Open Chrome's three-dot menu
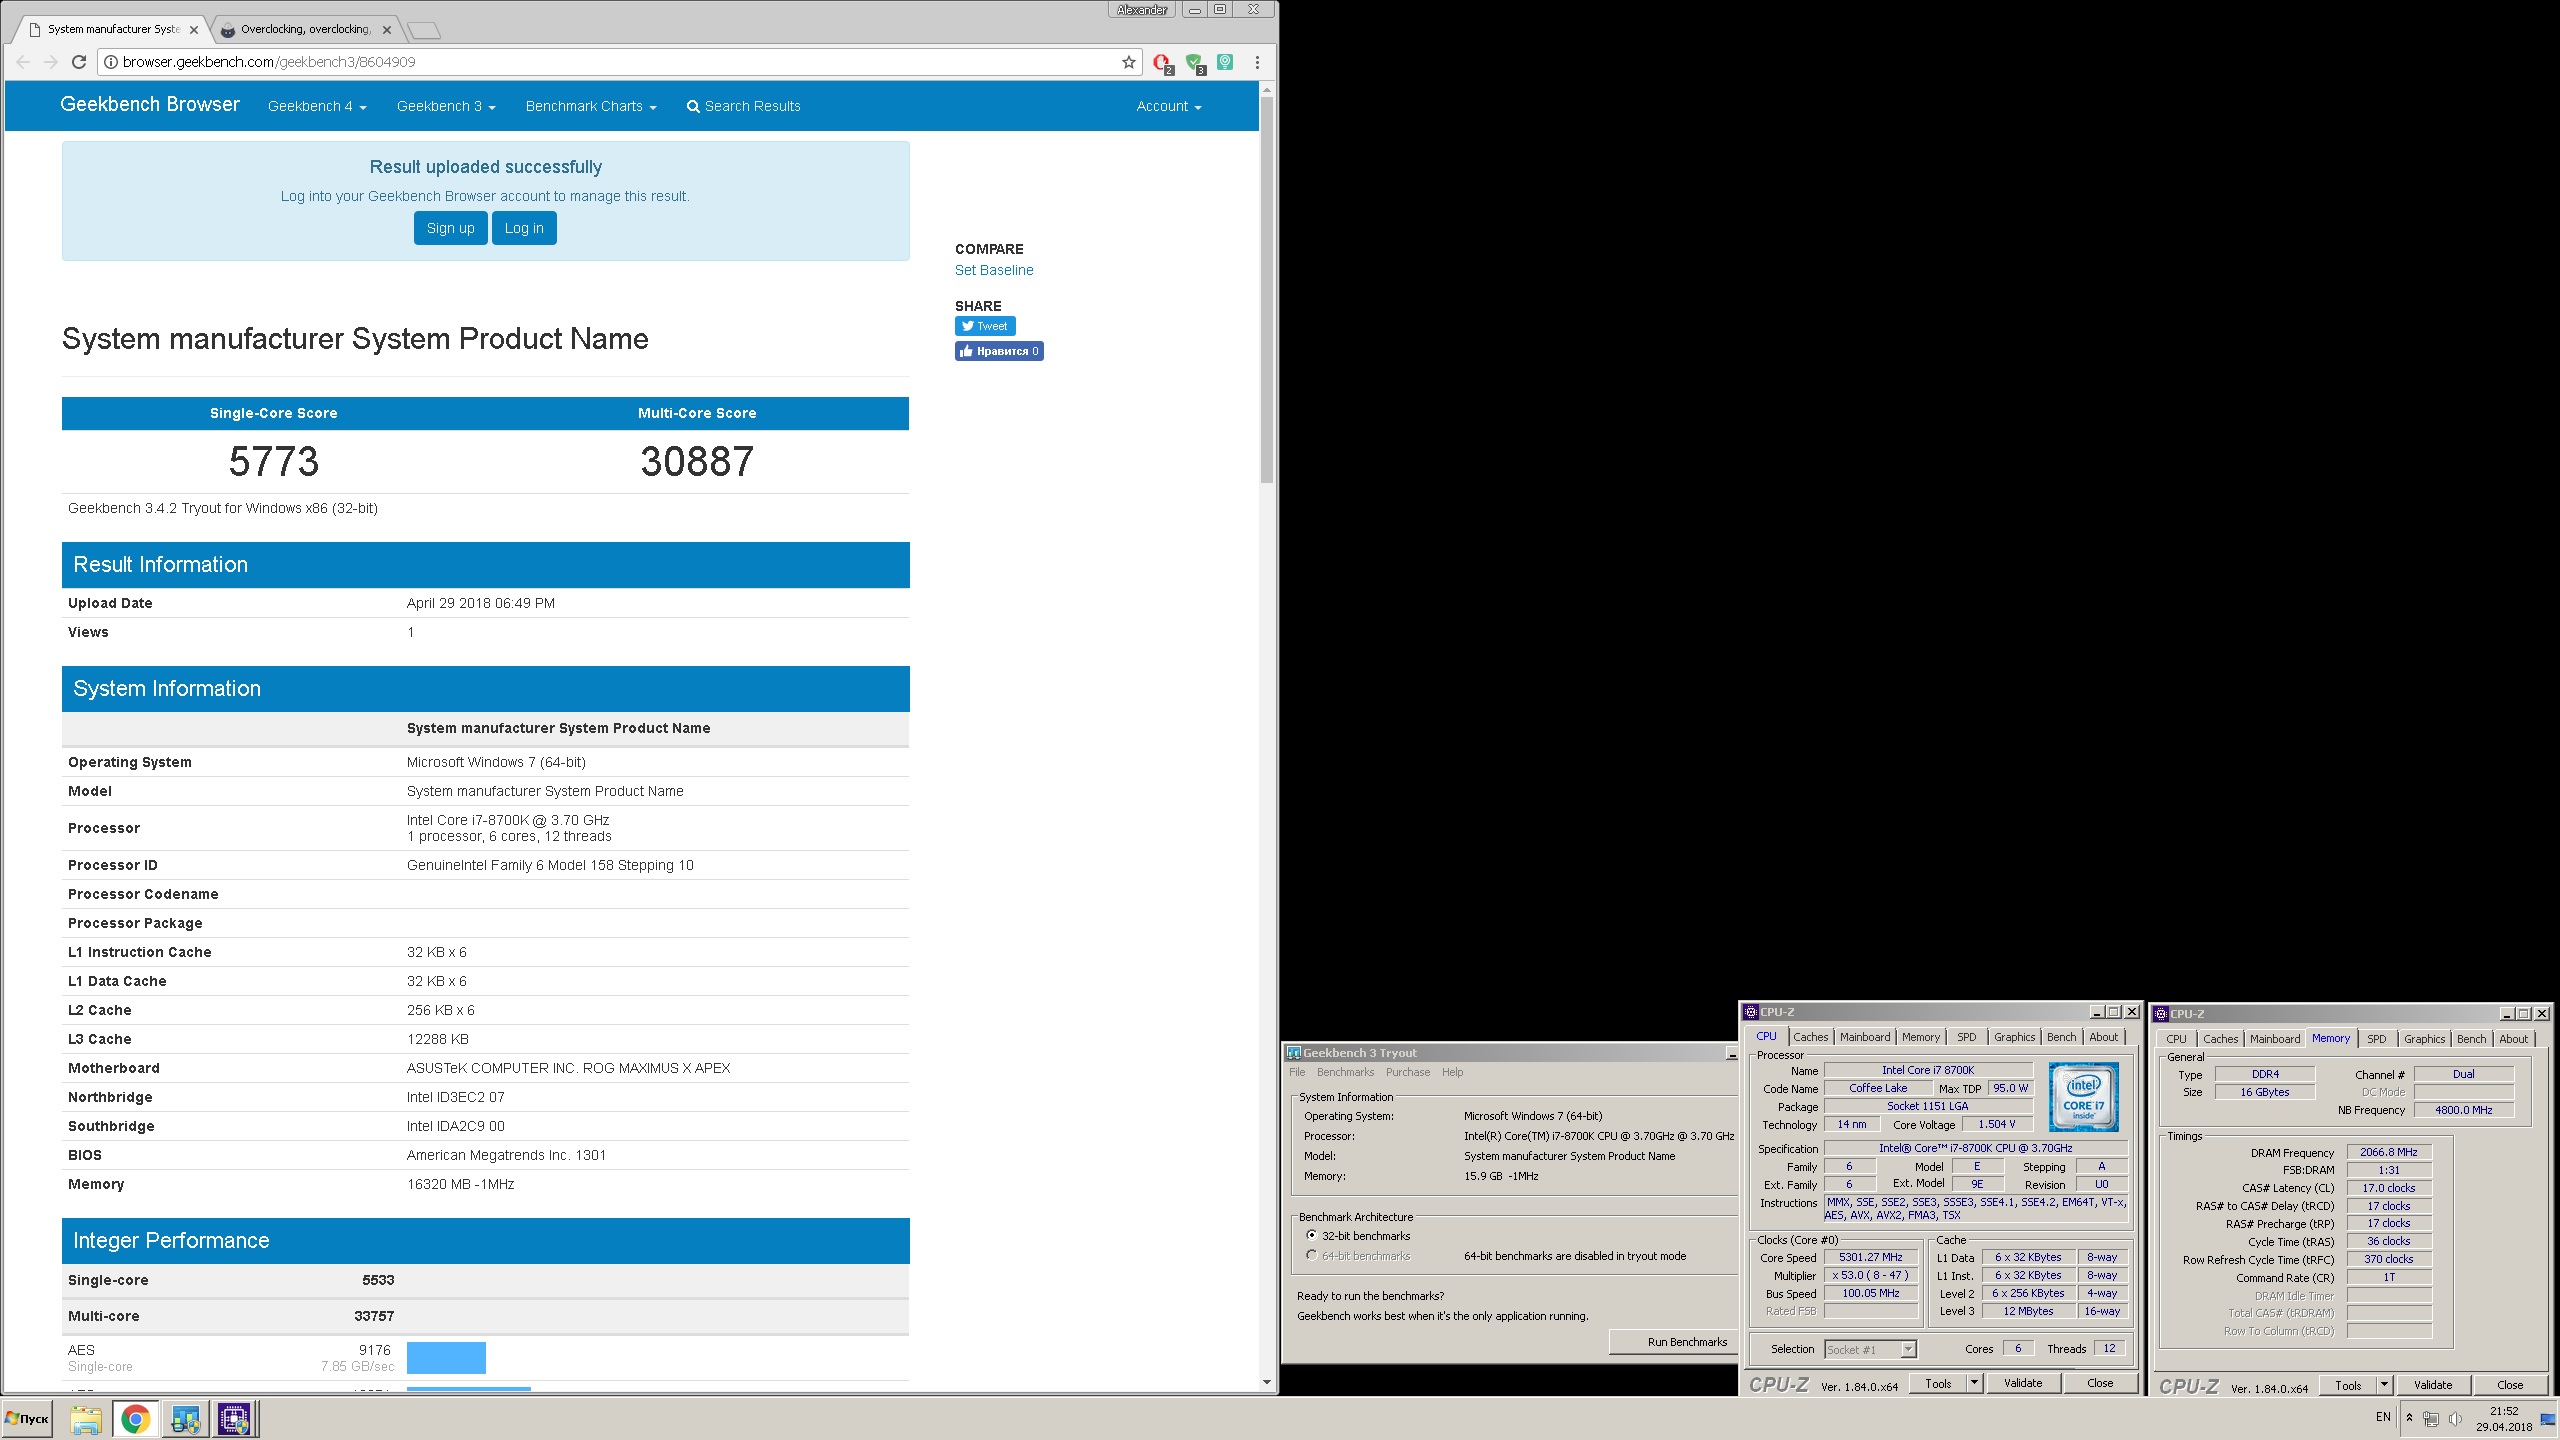Viewport: 2560px width, 1440px height. [1257, 62]
